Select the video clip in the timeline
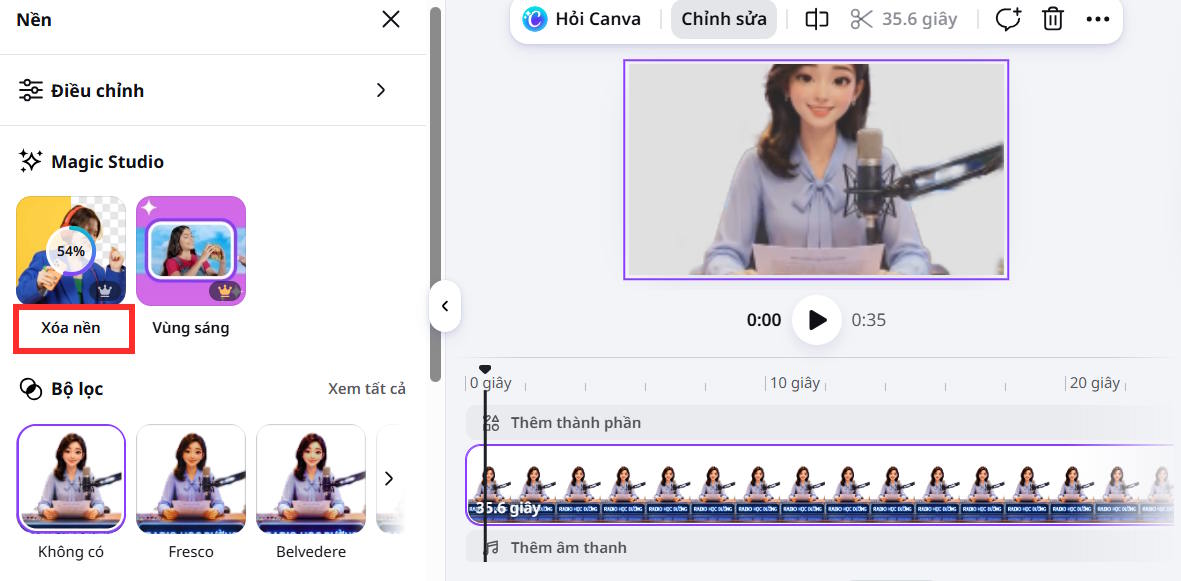Screen dimensions: 1181x581 pyautogui.click(x=819, y=485)
